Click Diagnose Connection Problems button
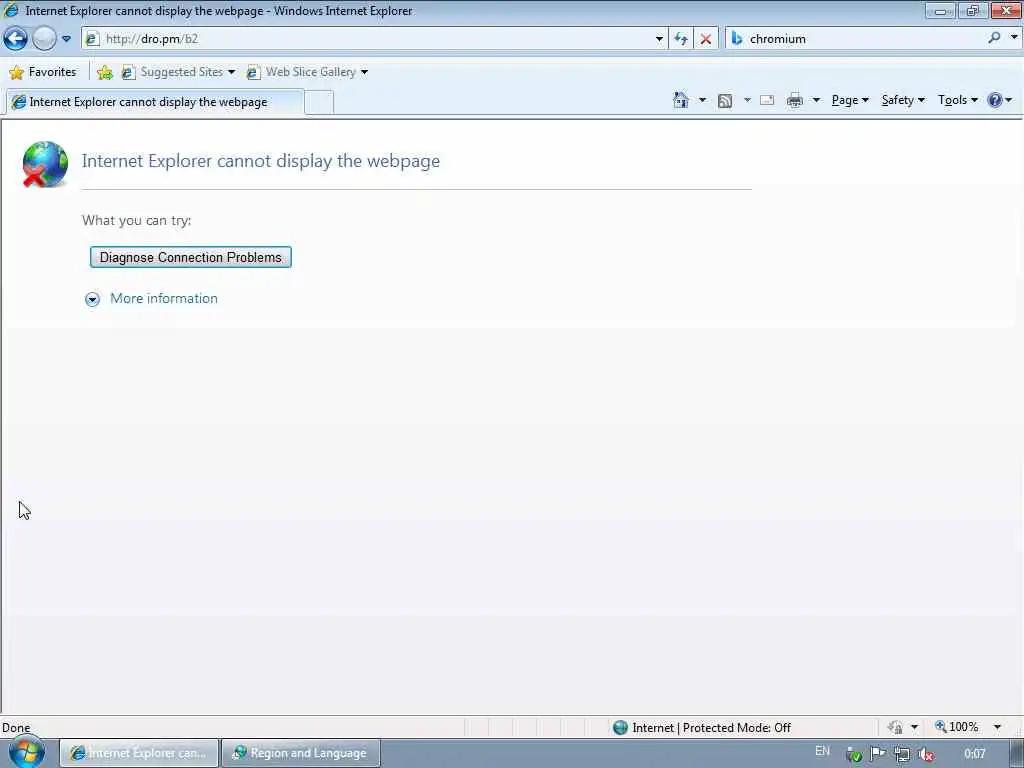Viewport: 1024px width, 768px height. pos(191,257)
